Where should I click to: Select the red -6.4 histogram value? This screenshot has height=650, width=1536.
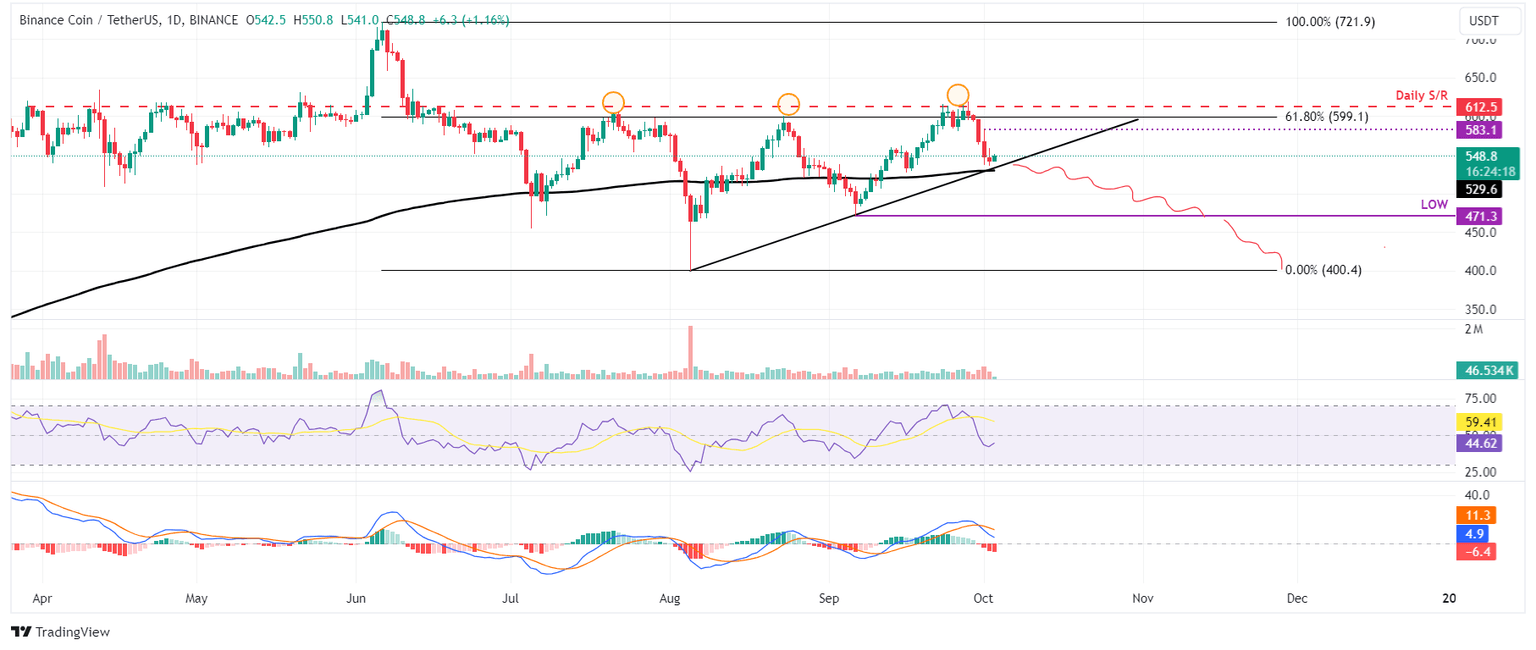click(1477, 550)
